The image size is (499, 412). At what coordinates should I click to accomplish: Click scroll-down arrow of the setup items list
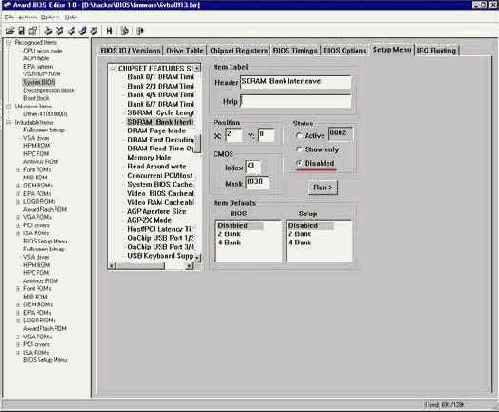pos(197,257)
